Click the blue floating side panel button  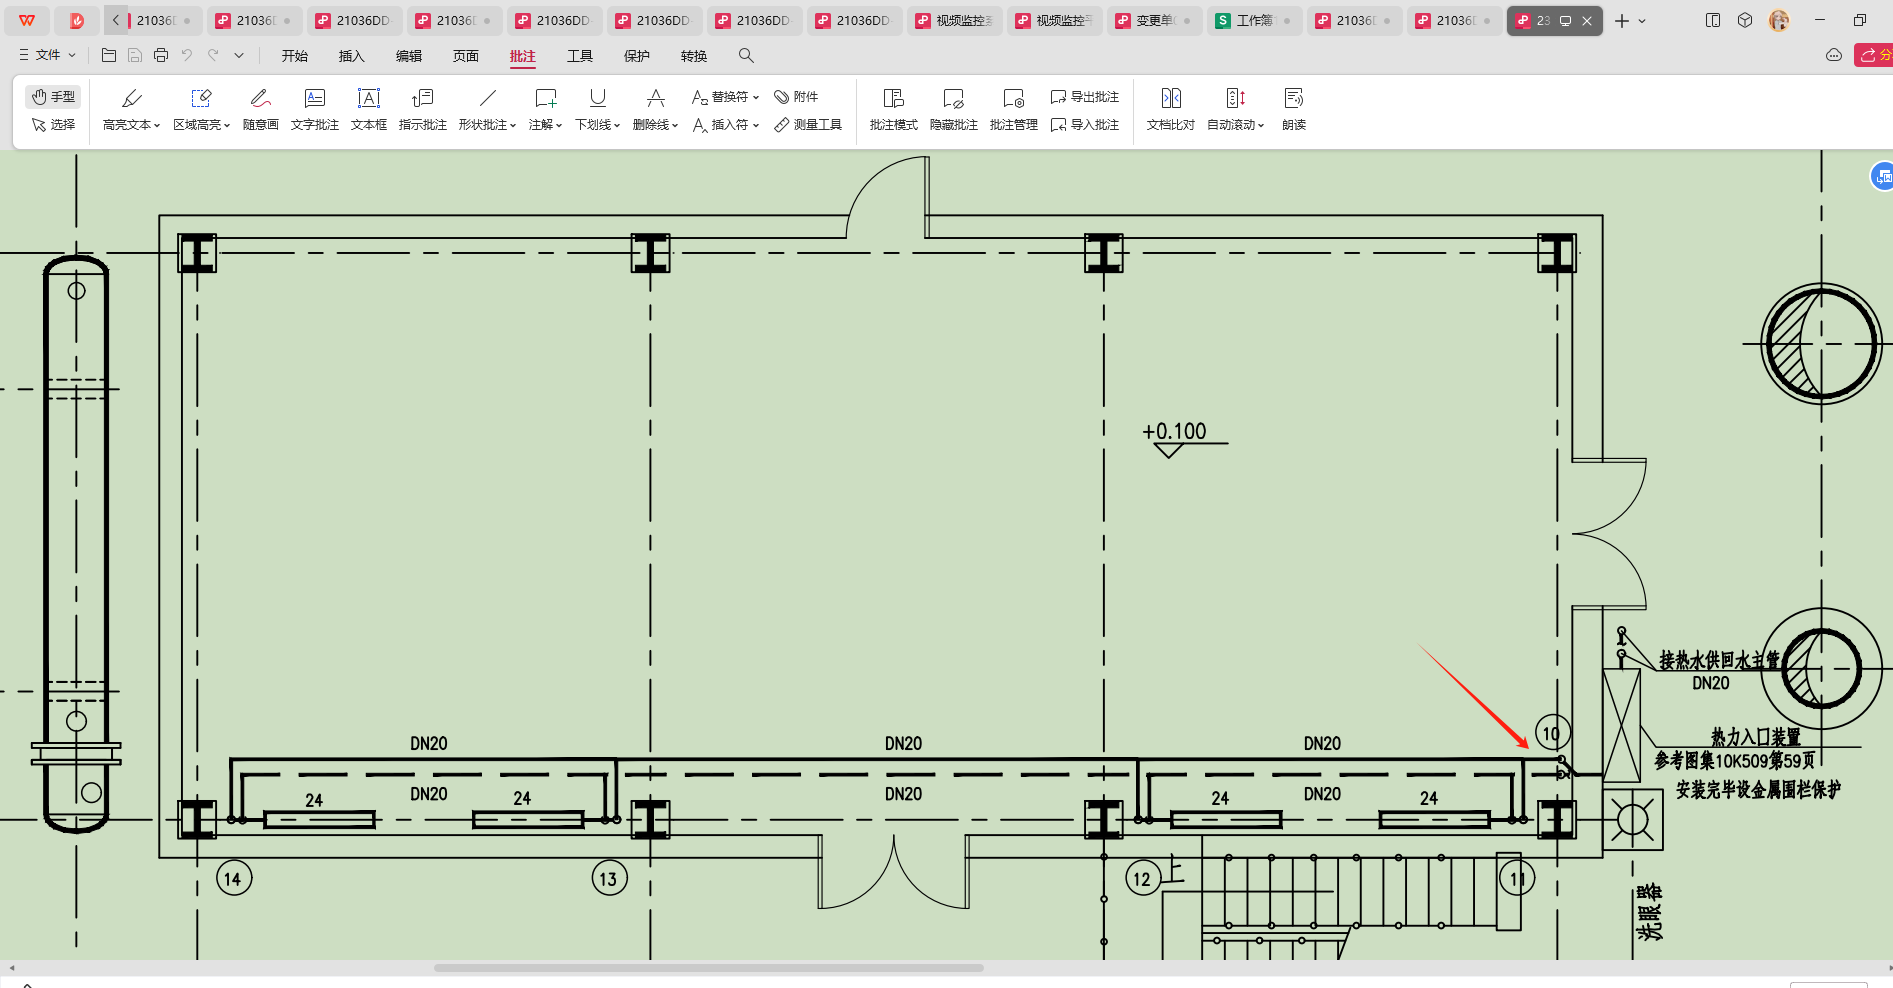point(1882,177)
